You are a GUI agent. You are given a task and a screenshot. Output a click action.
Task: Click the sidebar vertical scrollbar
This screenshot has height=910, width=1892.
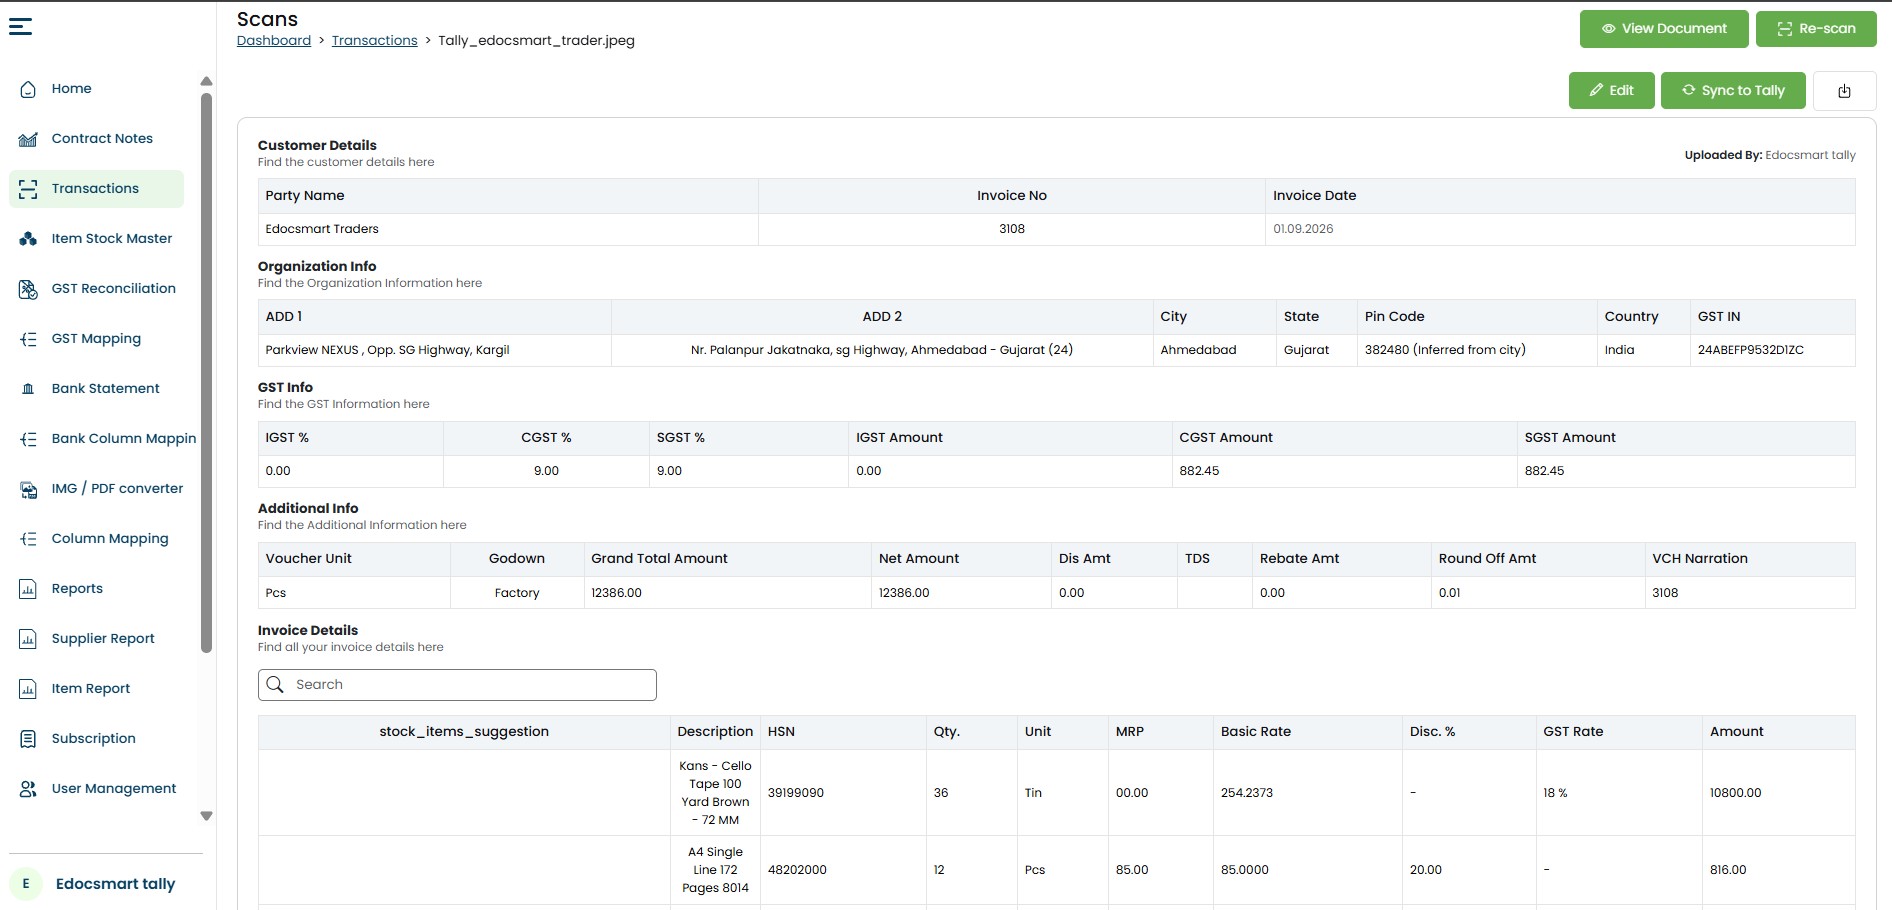click(x=206, y=372)
